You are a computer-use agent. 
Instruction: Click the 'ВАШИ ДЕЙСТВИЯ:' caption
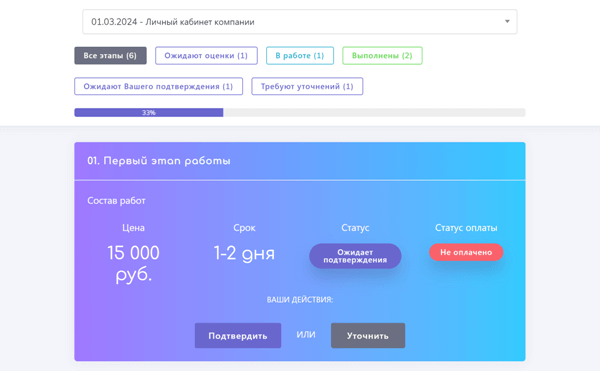[x=300, y=299]
